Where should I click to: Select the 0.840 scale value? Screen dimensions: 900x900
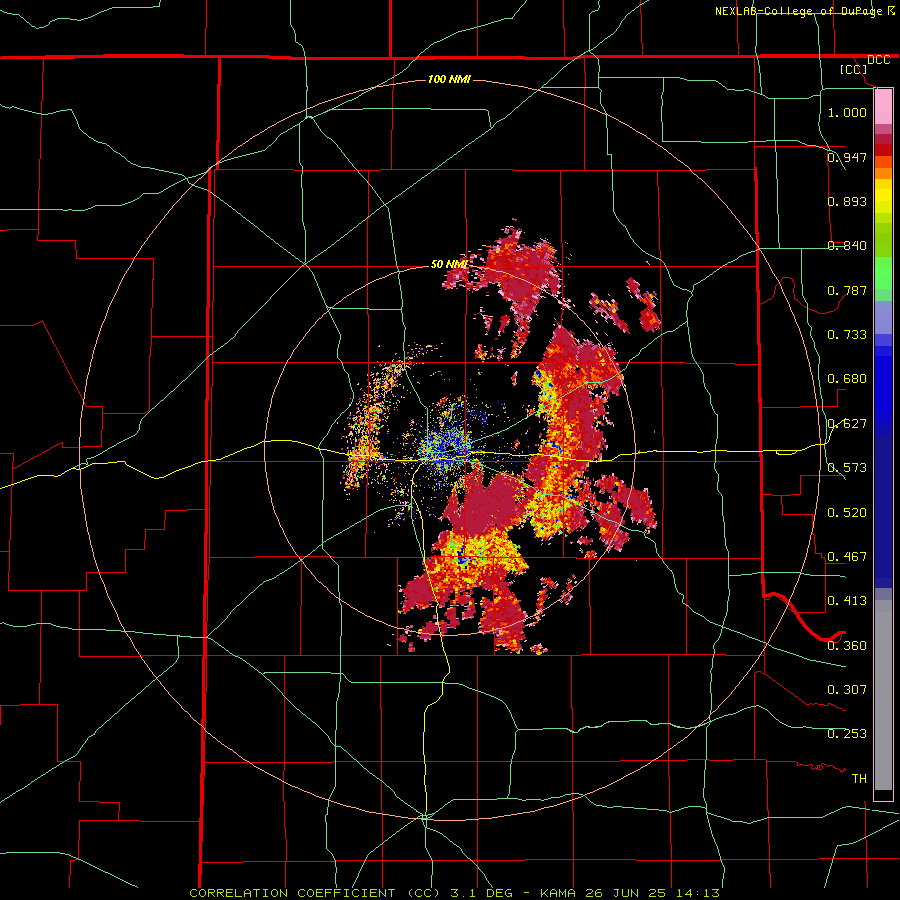coord(847,245)
